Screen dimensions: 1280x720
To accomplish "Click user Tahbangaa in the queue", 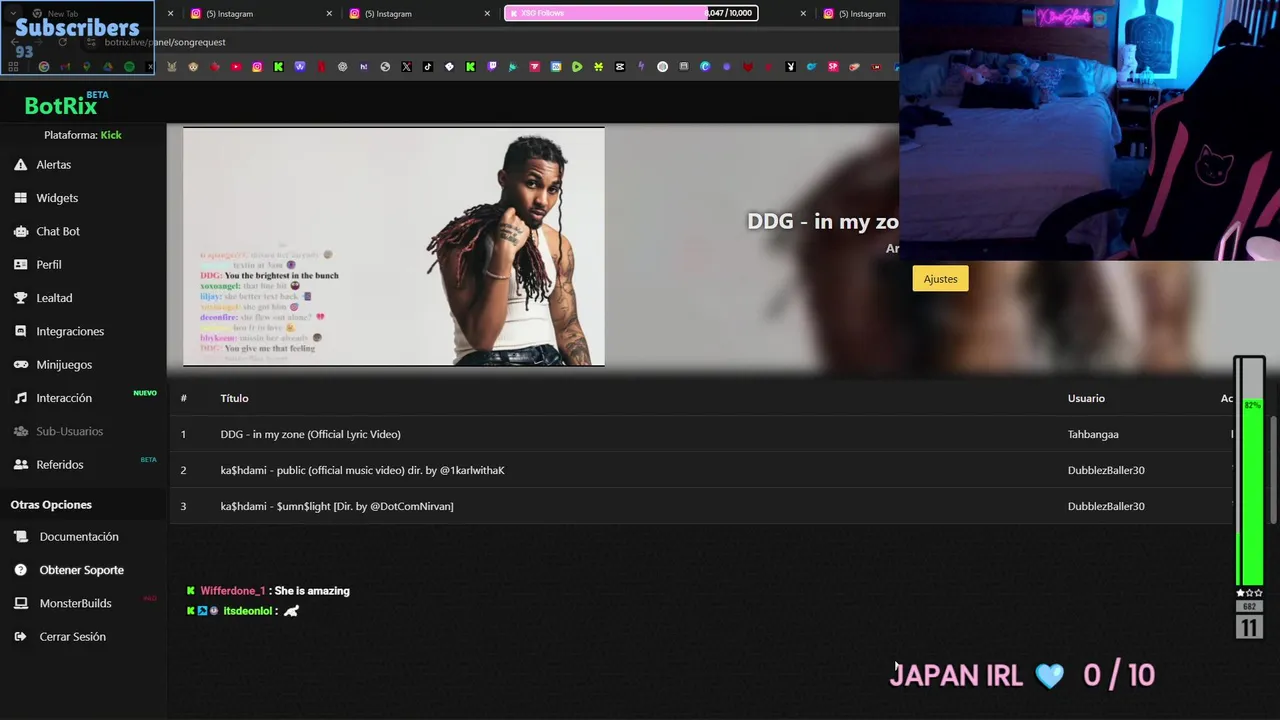I will [x=1093, y=434].
